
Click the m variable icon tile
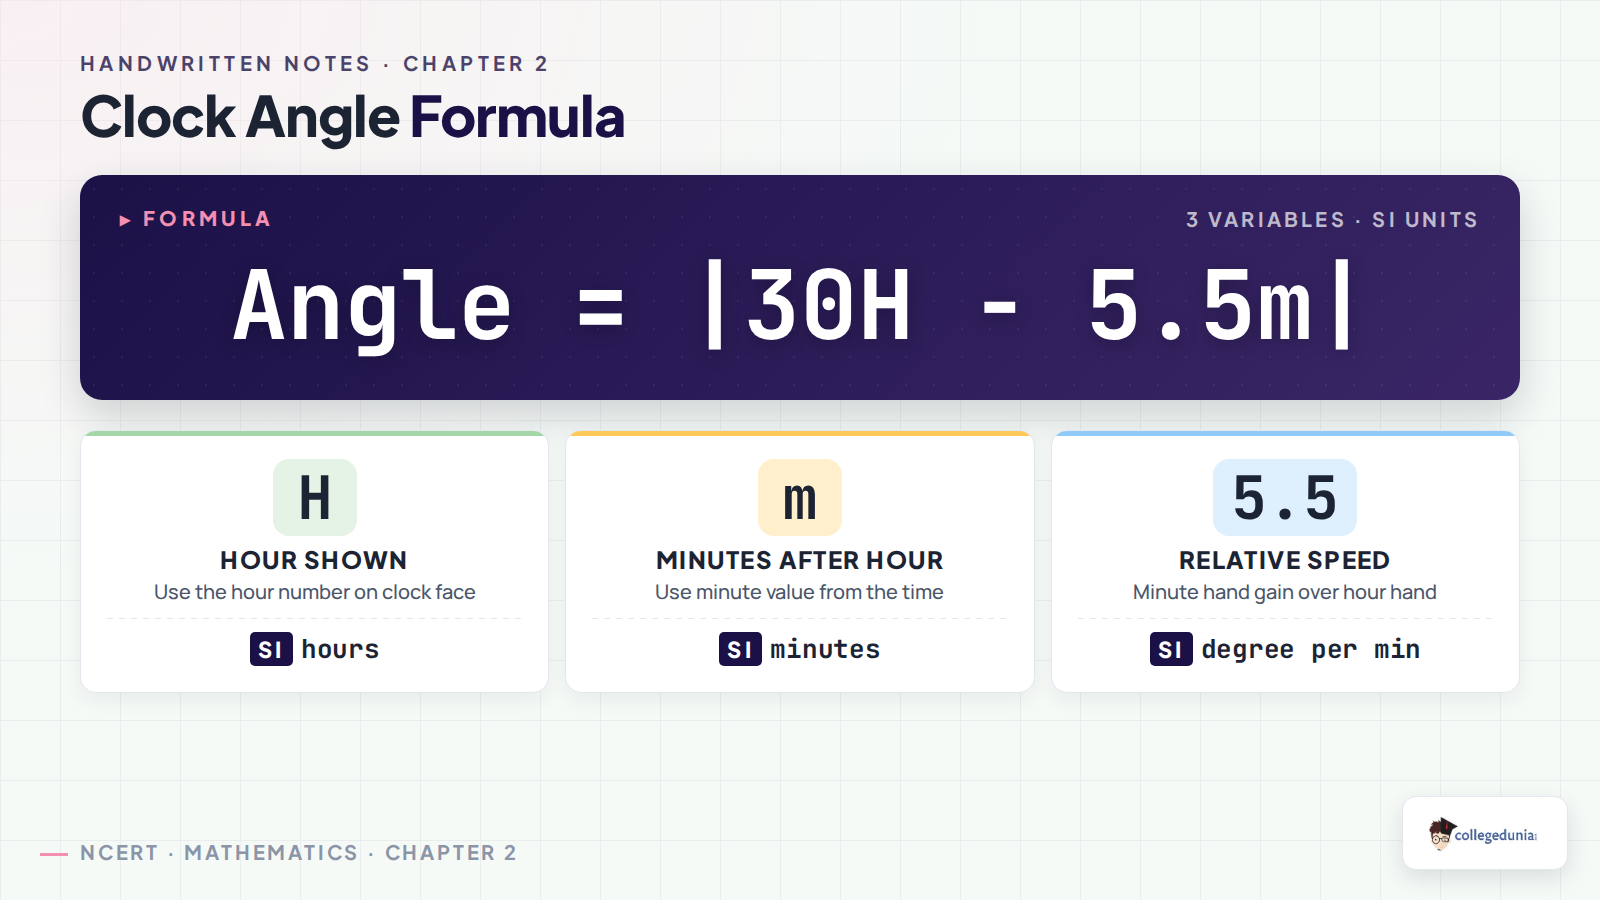pos(800,497)
